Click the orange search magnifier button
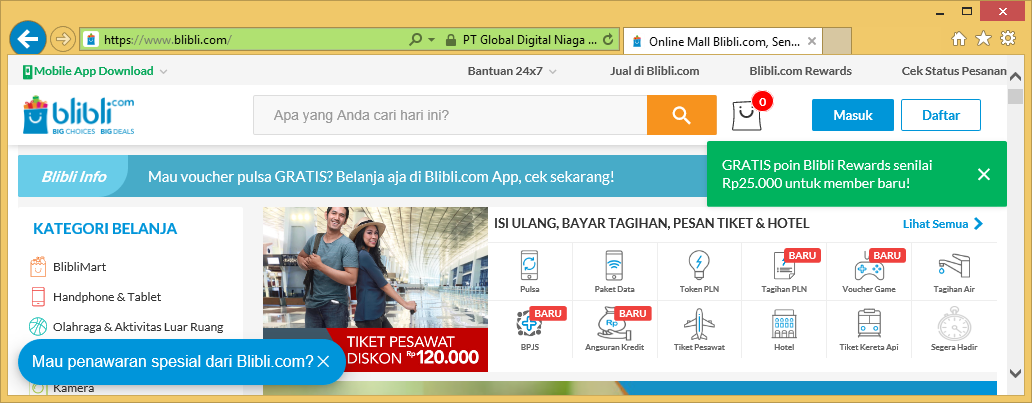The image size is (1032, 403). pyautogui.click(x=681, y=115)
